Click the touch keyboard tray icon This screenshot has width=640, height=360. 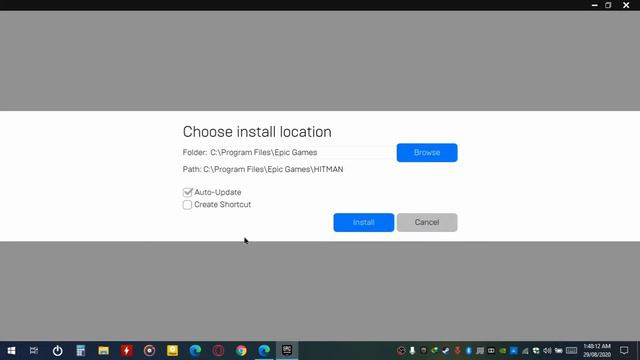click(x=571, y=351)
